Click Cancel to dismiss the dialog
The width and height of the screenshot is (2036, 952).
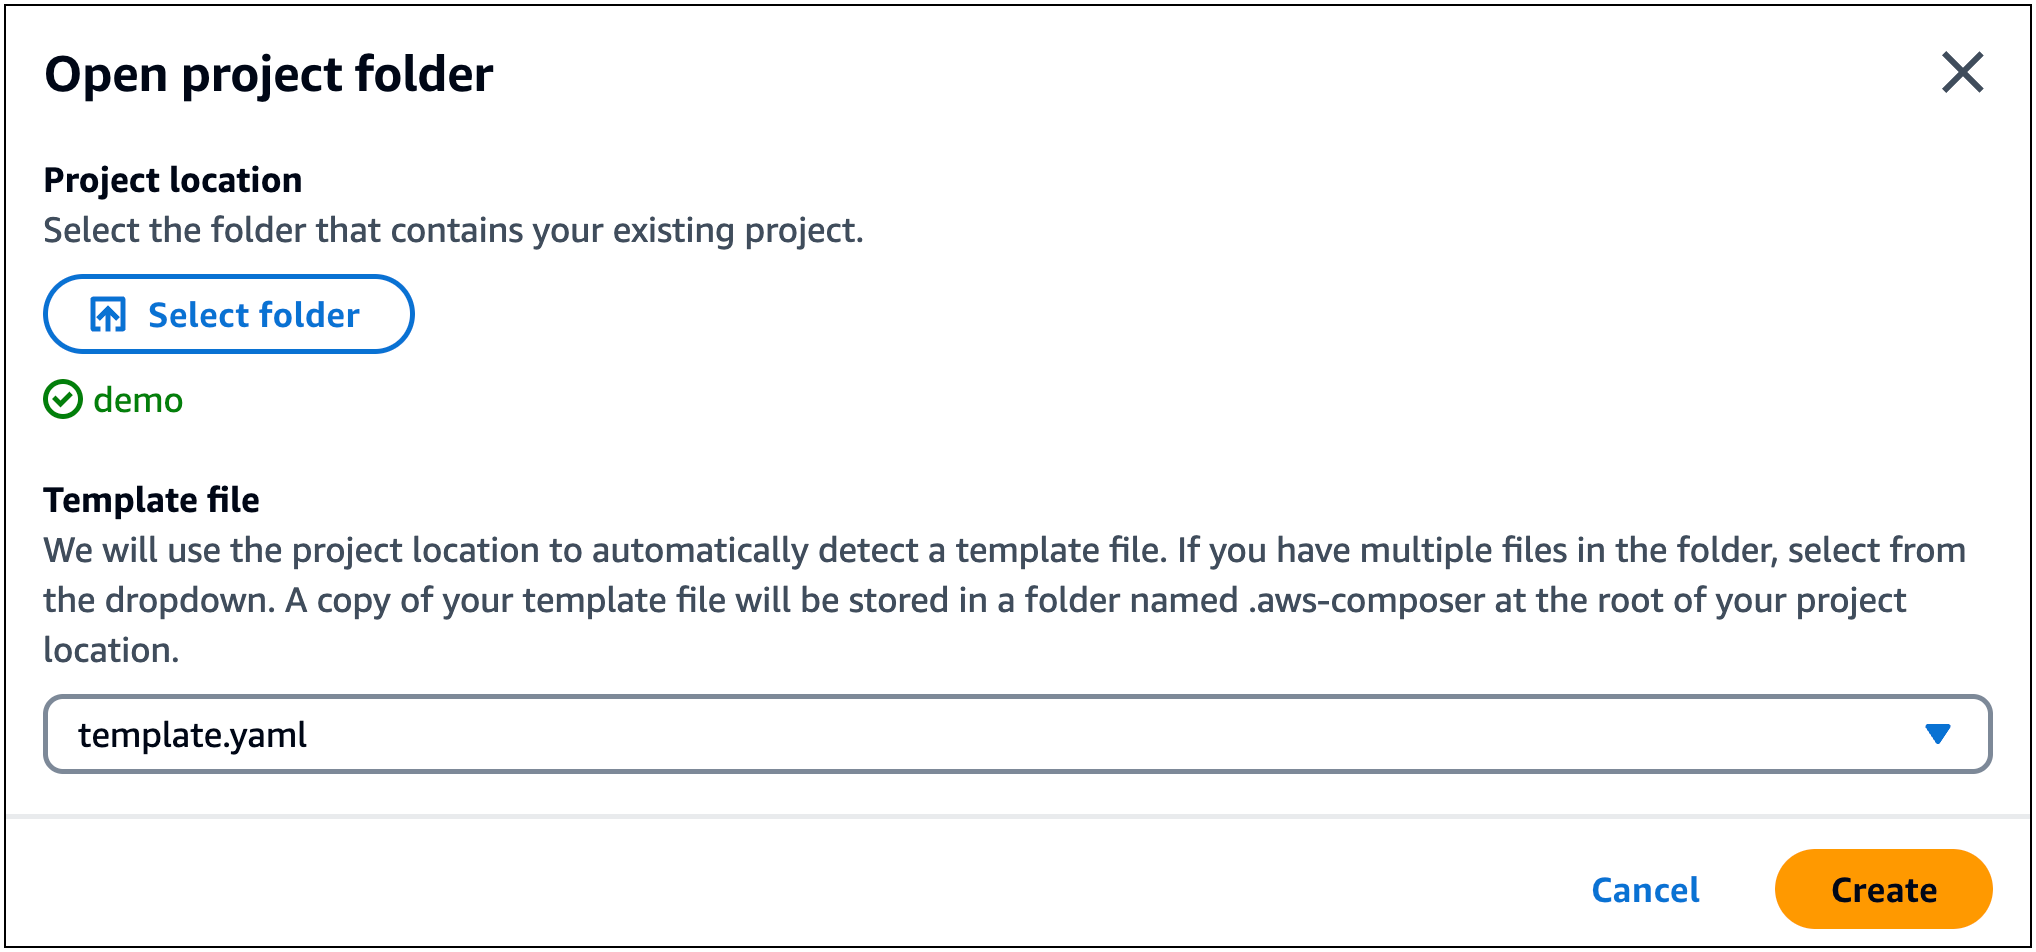[1644, 889]
